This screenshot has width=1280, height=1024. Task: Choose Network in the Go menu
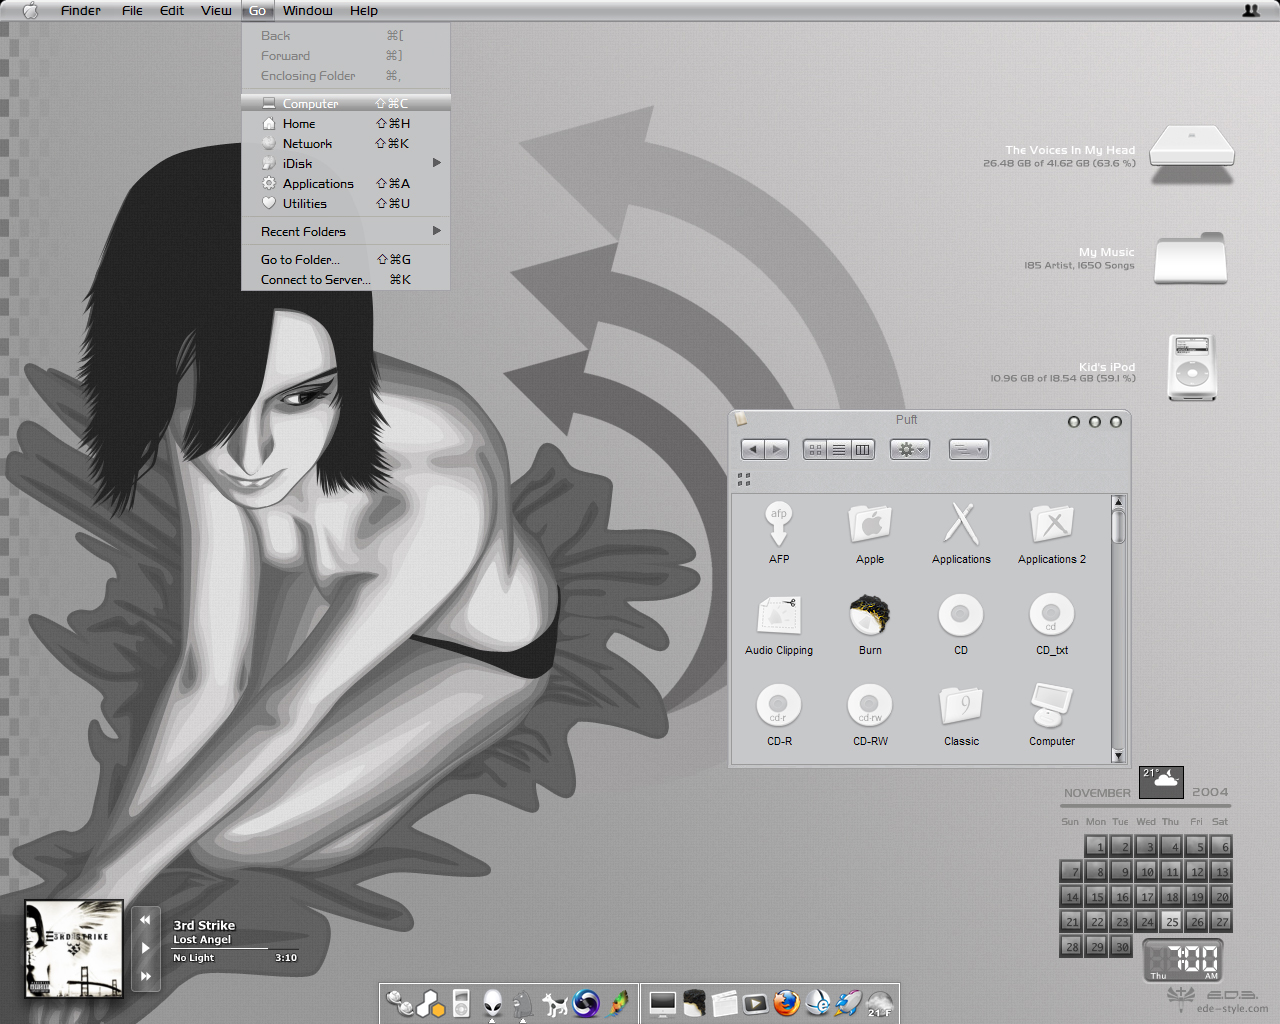(x=346, y=143)
